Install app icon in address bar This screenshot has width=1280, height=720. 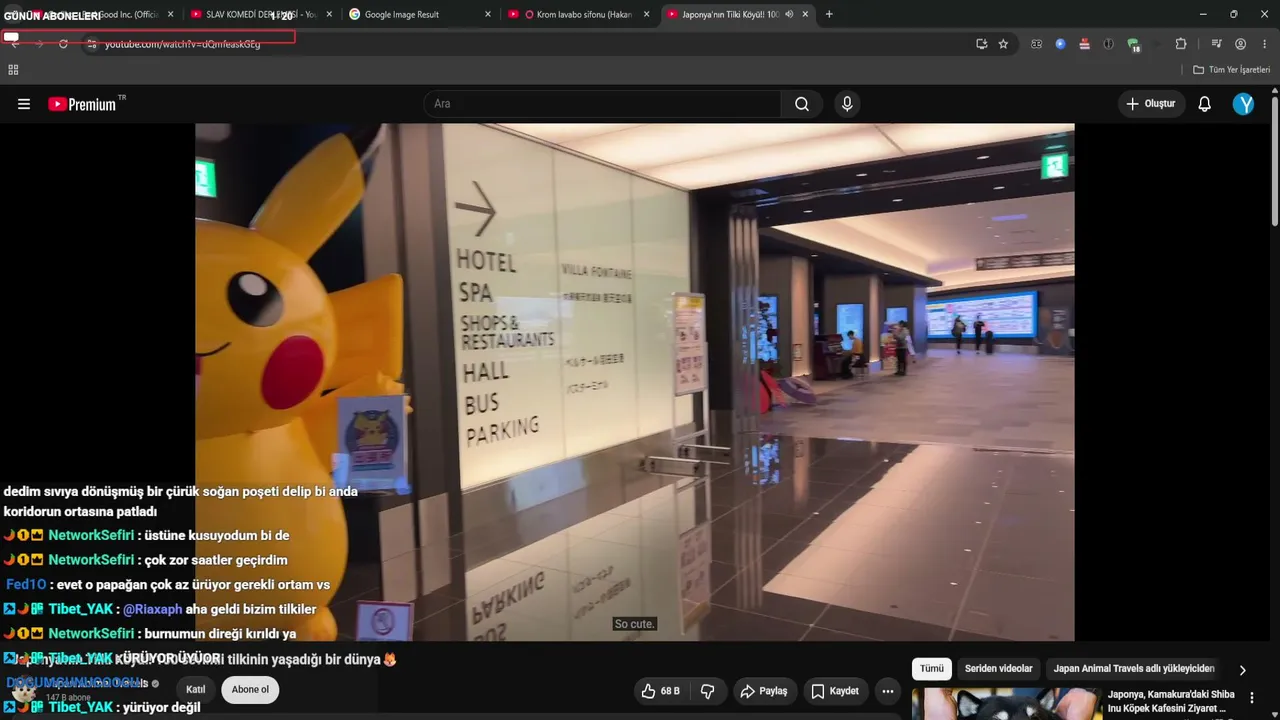pos(982,44)
